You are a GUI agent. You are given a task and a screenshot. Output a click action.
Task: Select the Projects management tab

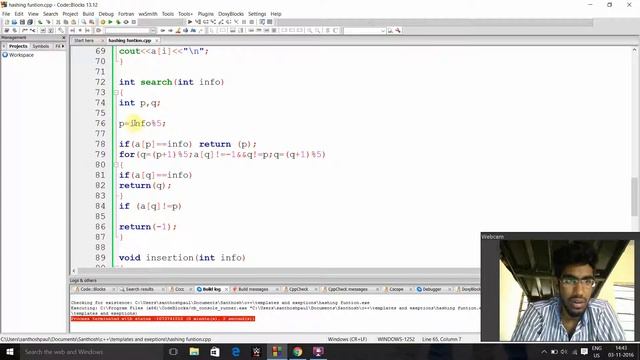18,46
